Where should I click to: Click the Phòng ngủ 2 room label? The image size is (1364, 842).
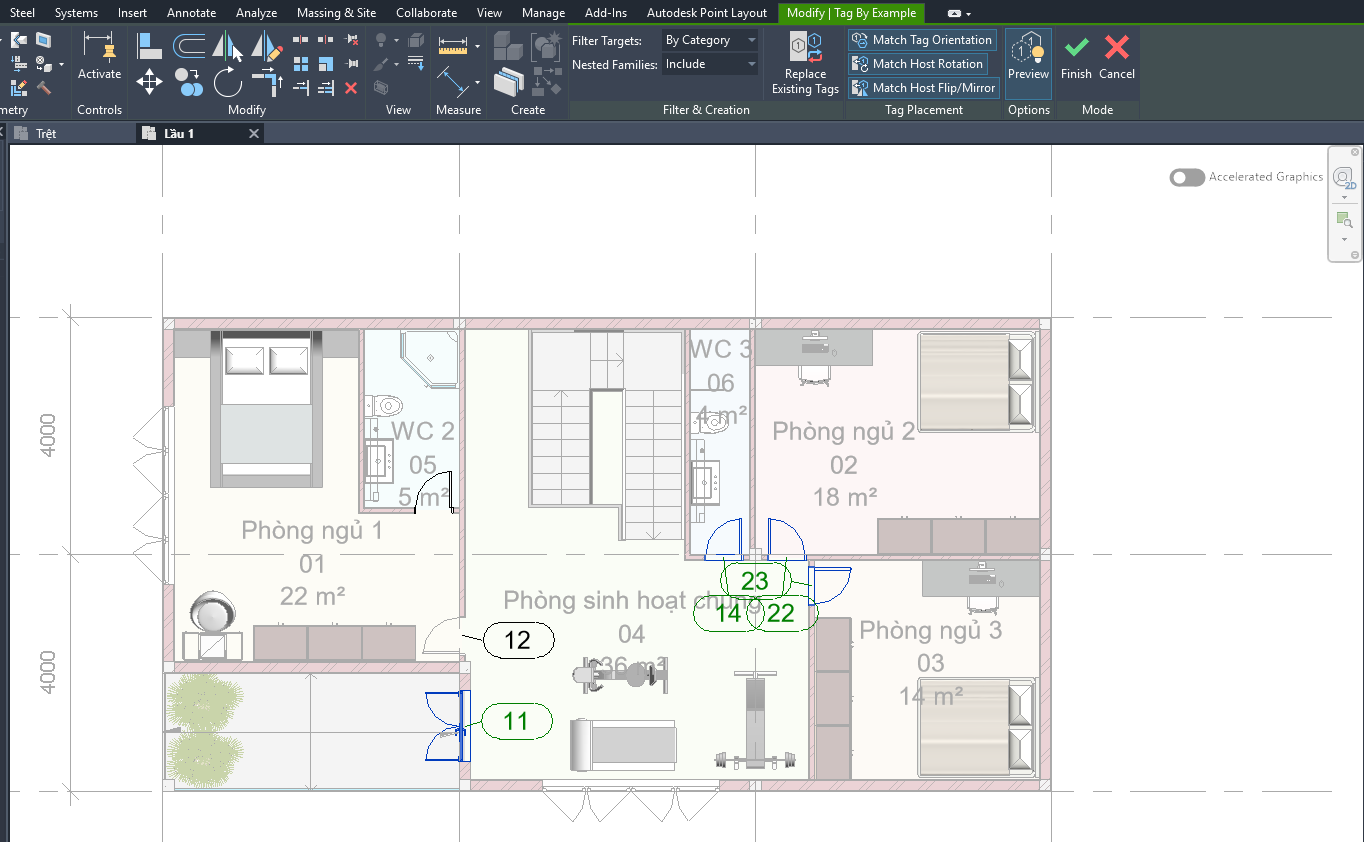(844, 431)
